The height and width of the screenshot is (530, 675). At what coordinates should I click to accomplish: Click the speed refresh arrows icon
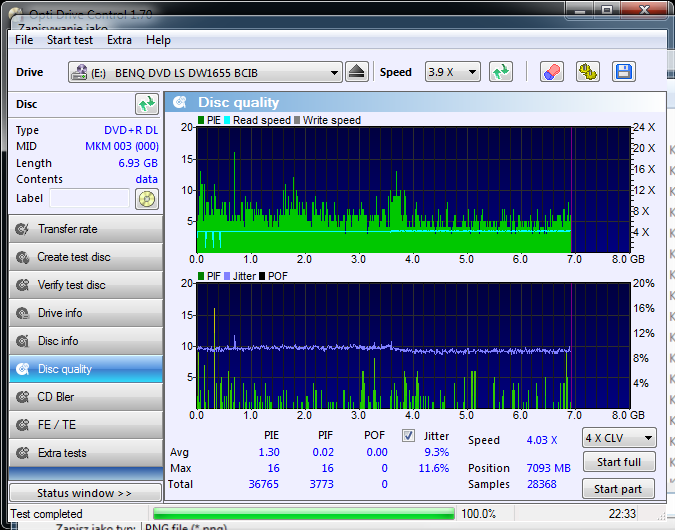point(501,72)
